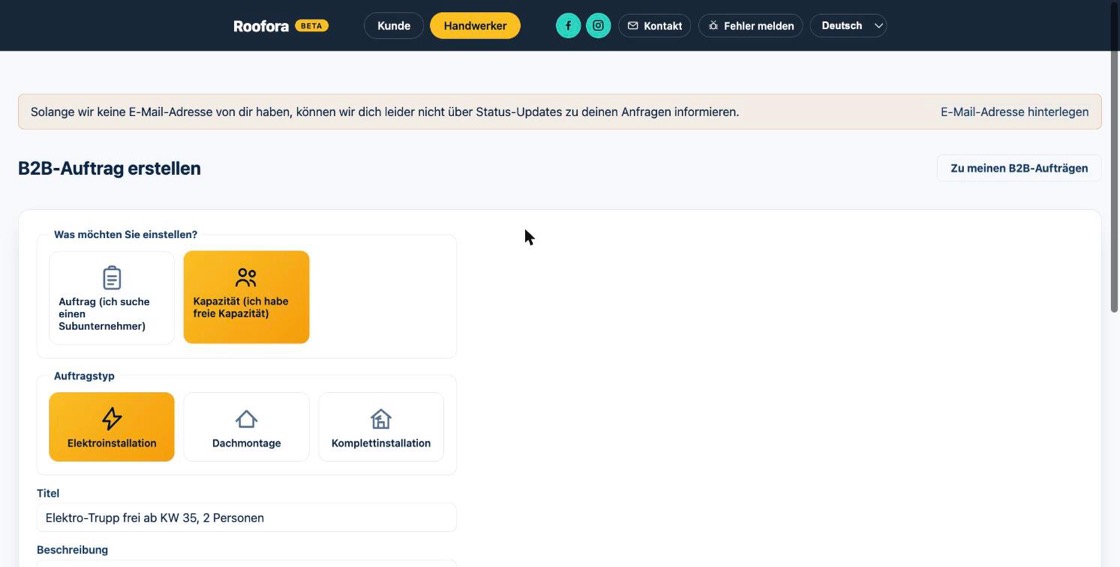Click the people icon for Kapazität
Viewport: 1120px width, 567px height.
[x=246, y=278]
